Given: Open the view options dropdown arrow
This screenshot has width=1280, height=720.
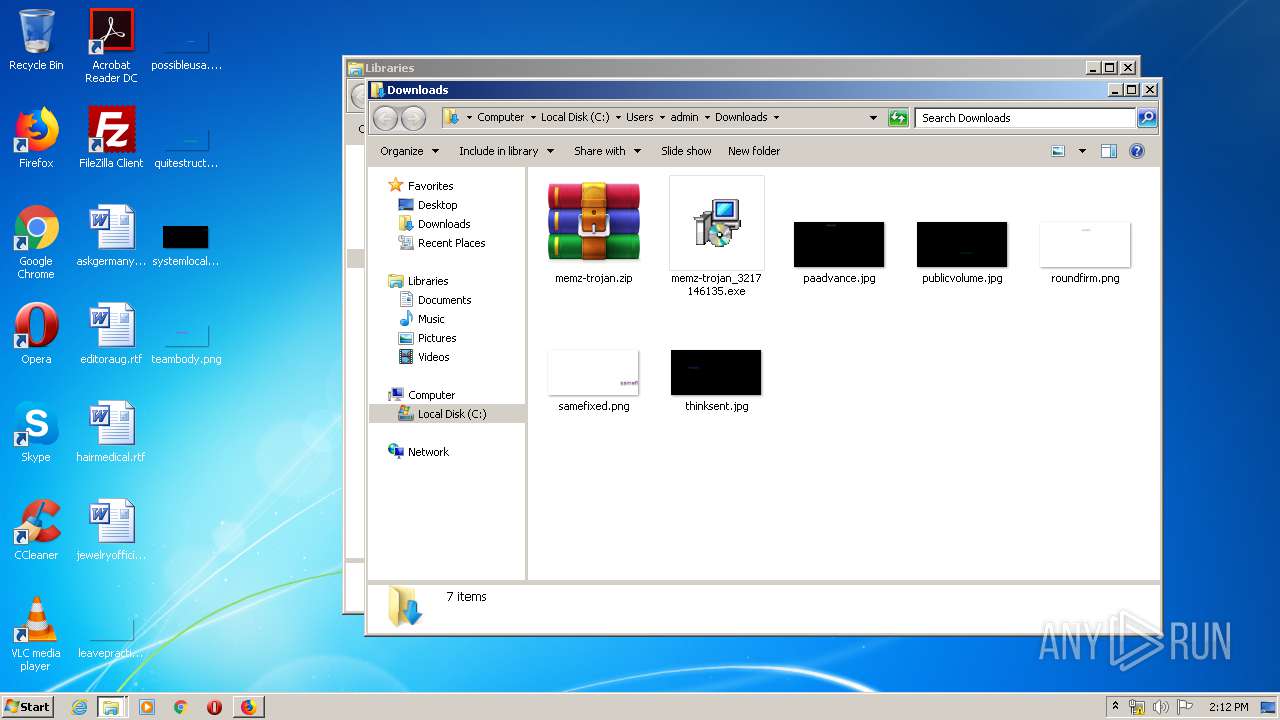Looking at the screenshot, I should tap(1082, 151).
